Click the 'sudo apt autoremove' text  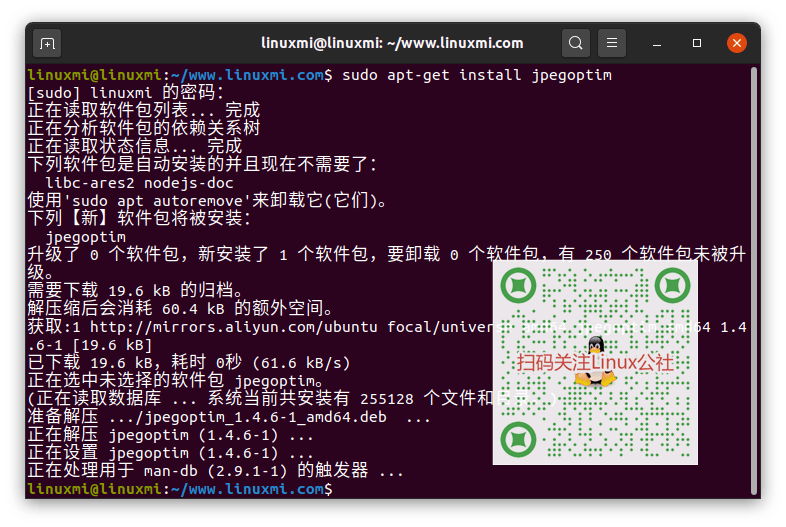tap(157, 201)
